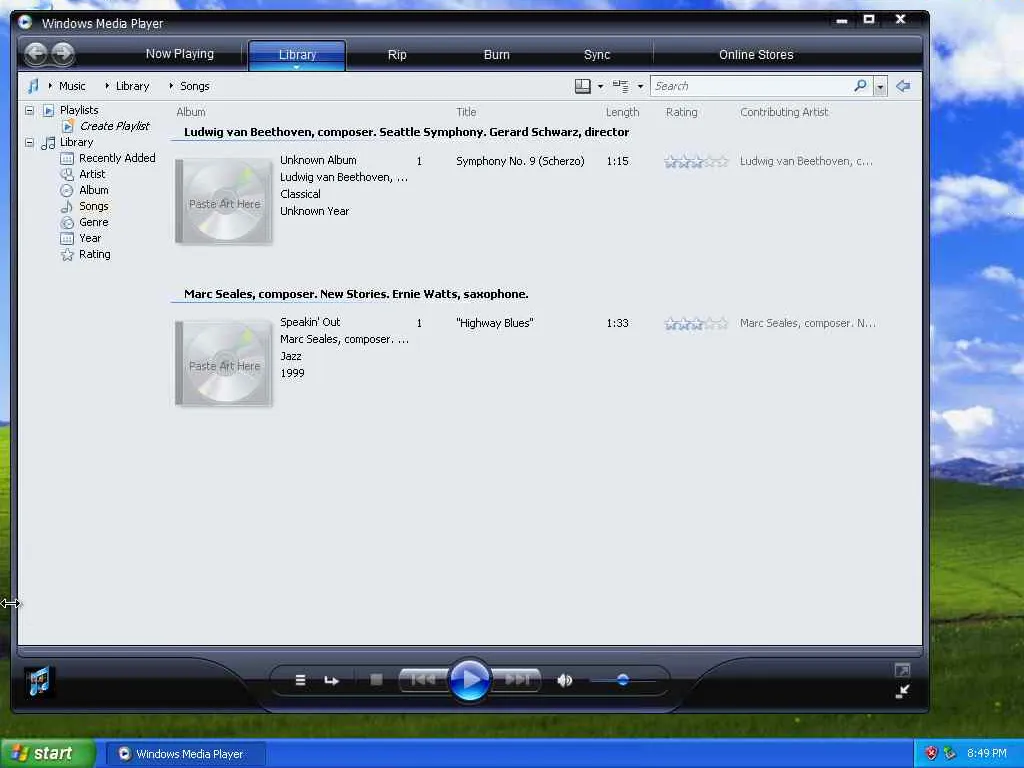Switch to the Now Playing tab

(180, 54)
